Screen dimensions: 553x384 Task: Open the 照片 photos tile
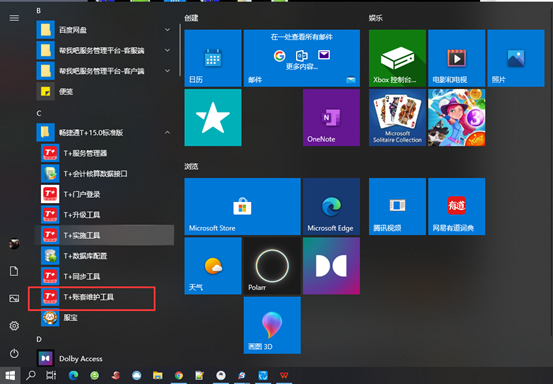pos(516,58)
